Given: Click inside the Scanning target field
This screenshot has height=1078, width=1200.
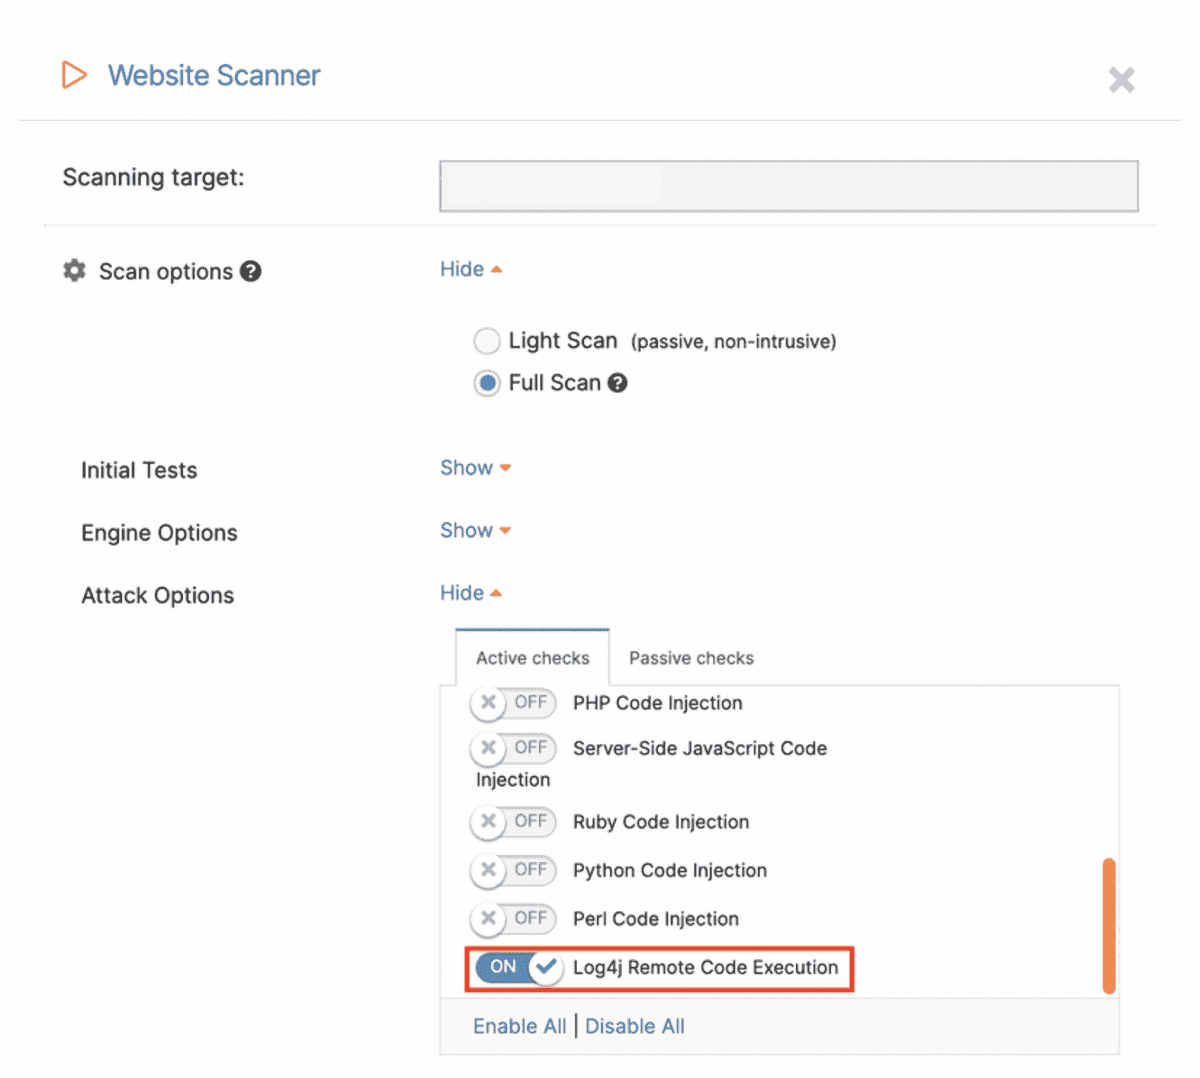Looking at the screenshot, I should (x=788, y=186).
